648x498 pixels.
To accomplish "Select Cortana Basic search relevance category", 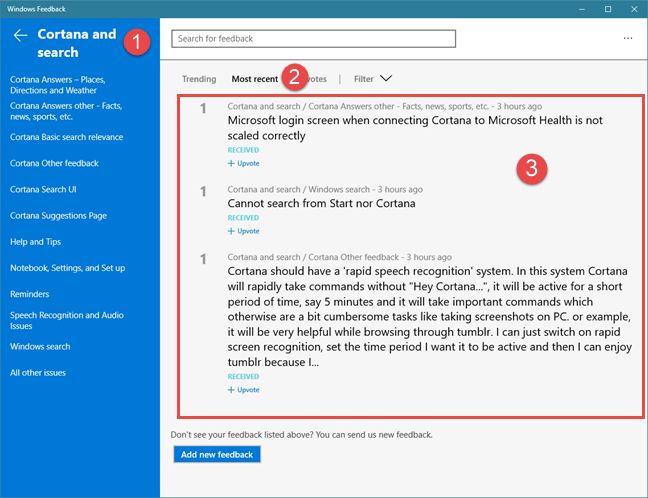I will tap(67, 137).
